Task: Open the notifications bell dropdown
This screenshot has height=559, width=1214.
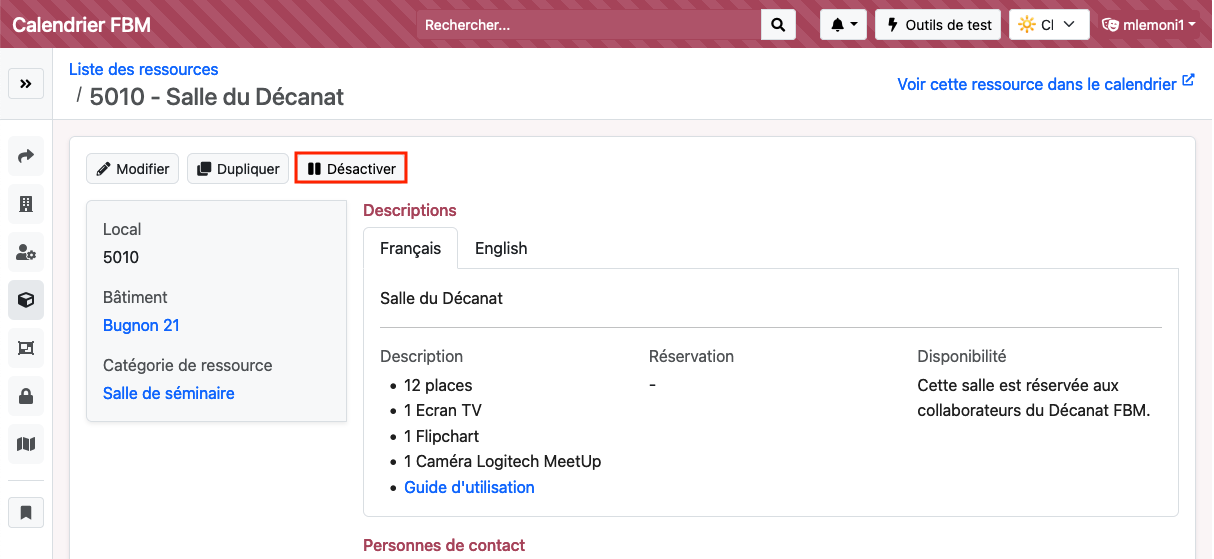Action: click(x=843, y=25)
